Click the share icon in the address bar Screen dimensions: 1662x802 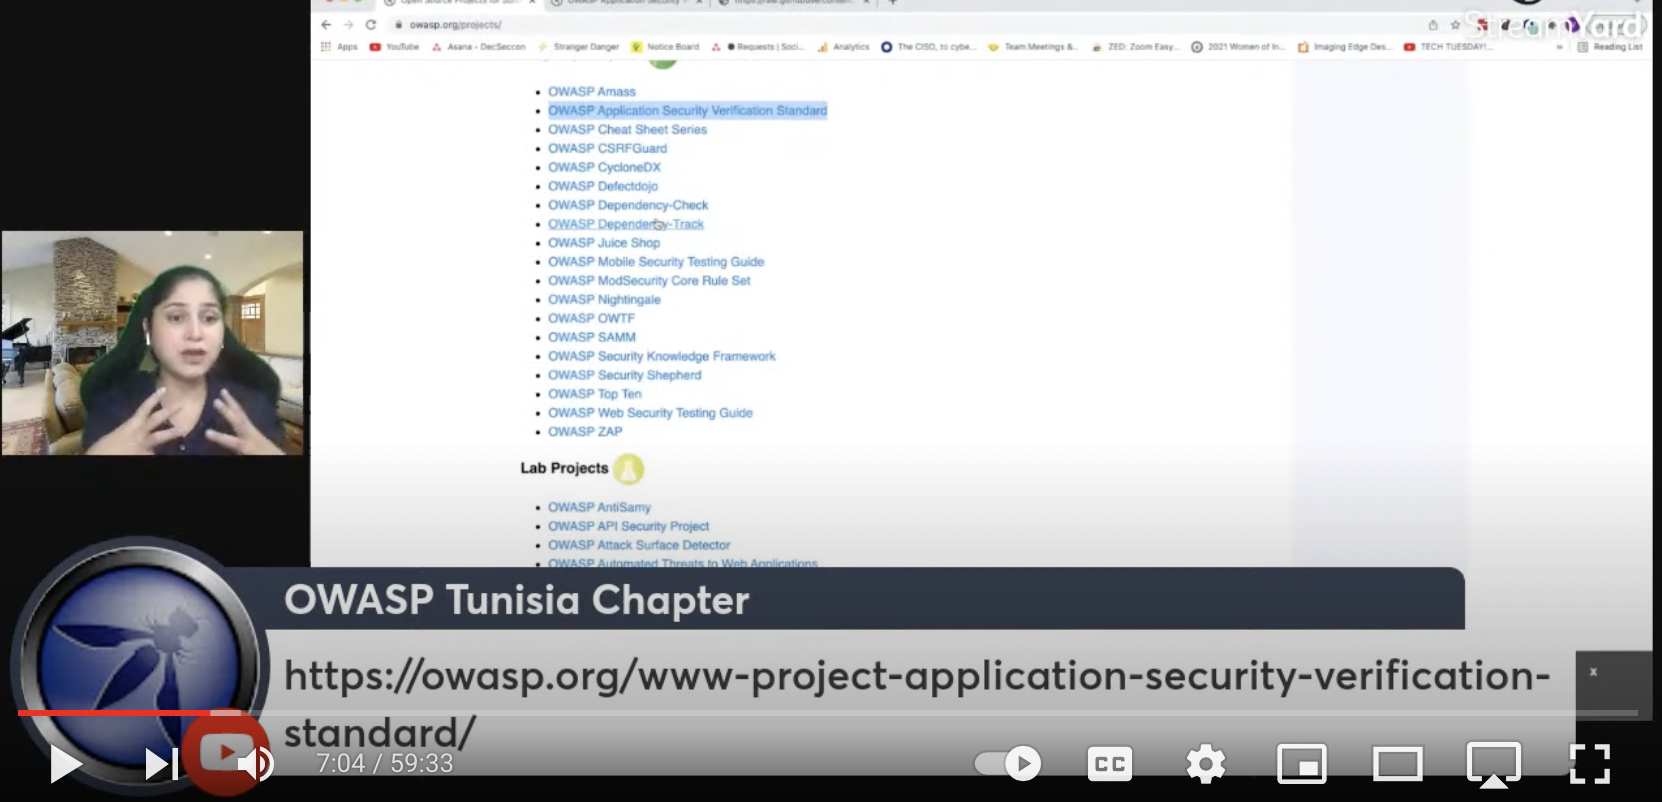(x=1433, y=25)
